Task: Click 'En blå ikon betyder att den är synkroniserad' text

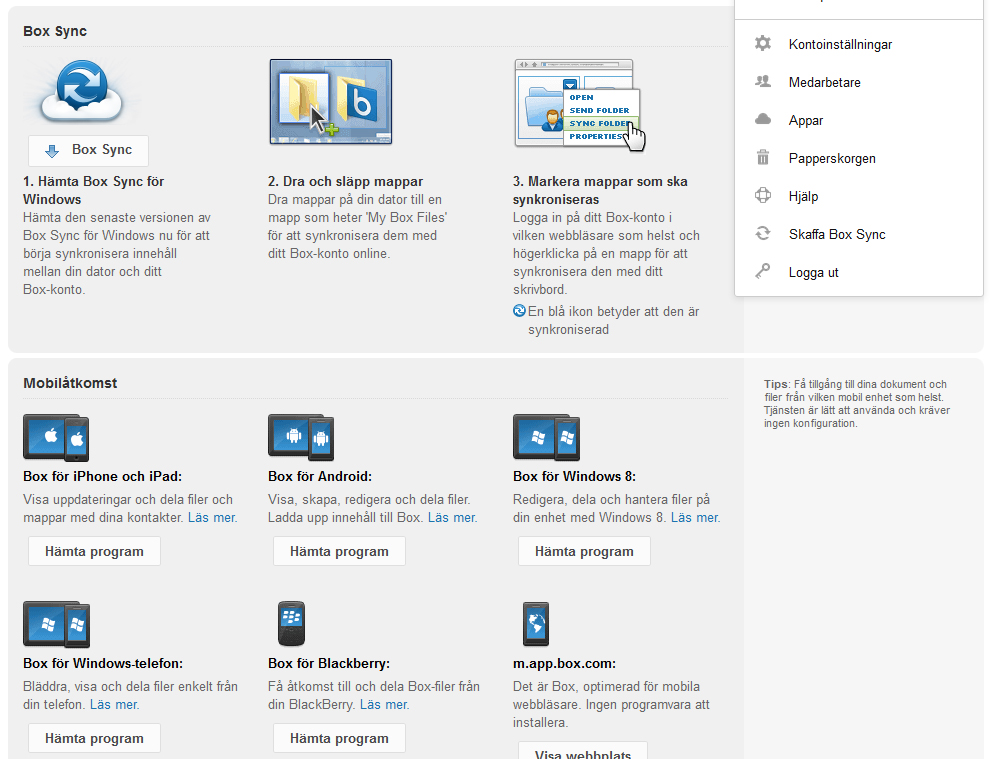Action: (x=613, y=321)
